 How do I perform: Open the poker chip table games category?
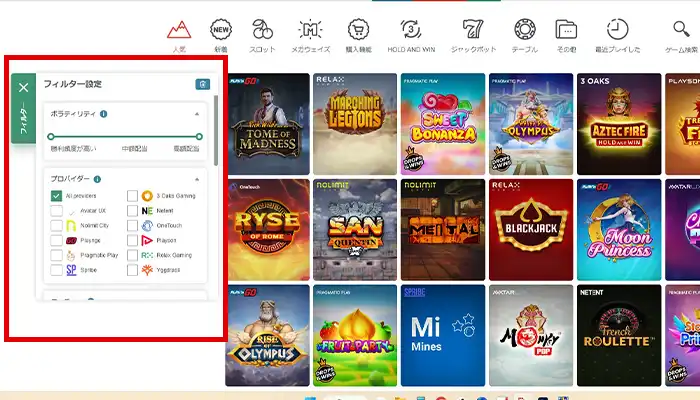525,37
